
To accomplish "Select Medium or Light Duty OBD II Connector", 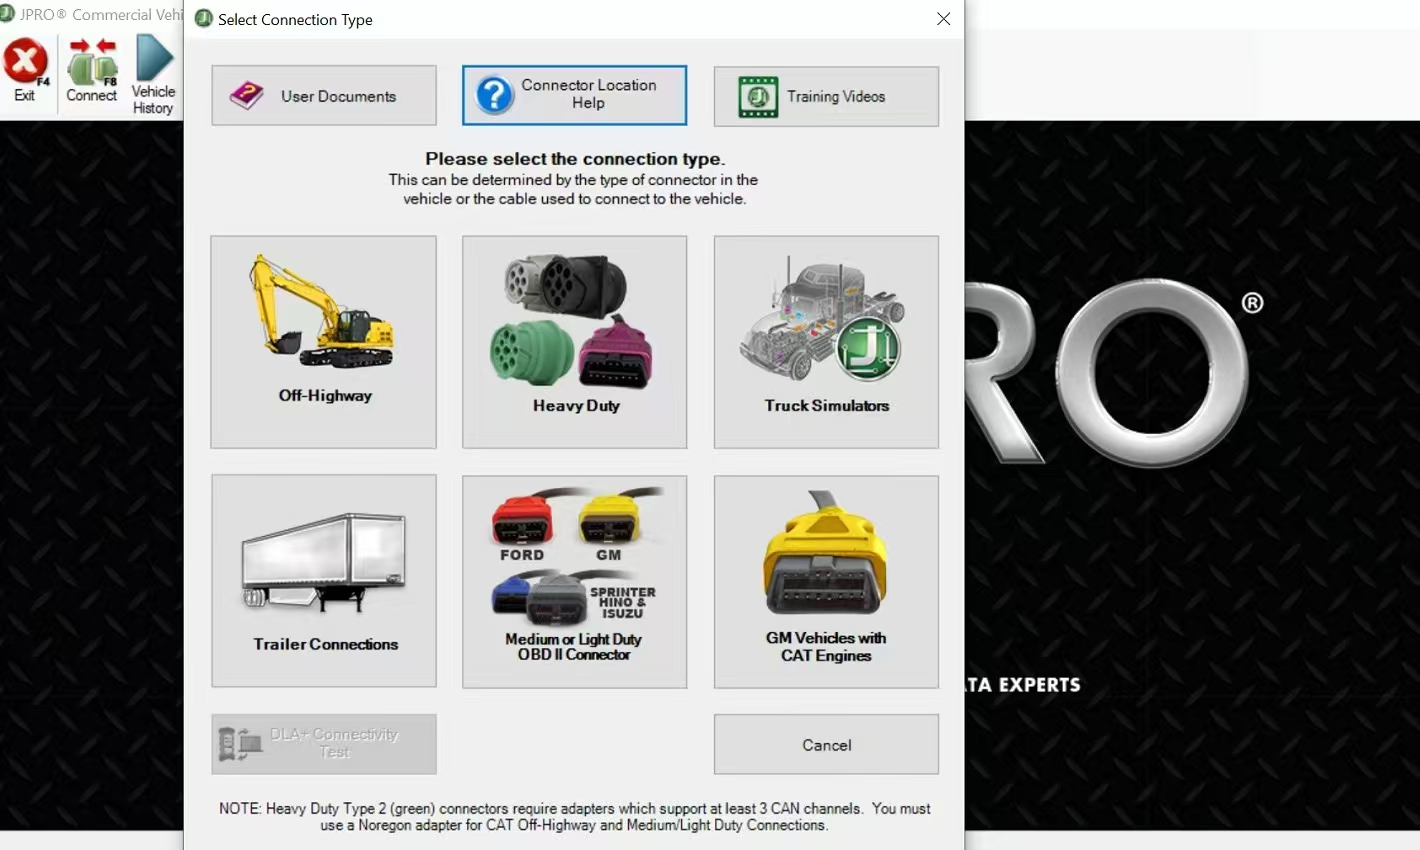I will point(574,581).
